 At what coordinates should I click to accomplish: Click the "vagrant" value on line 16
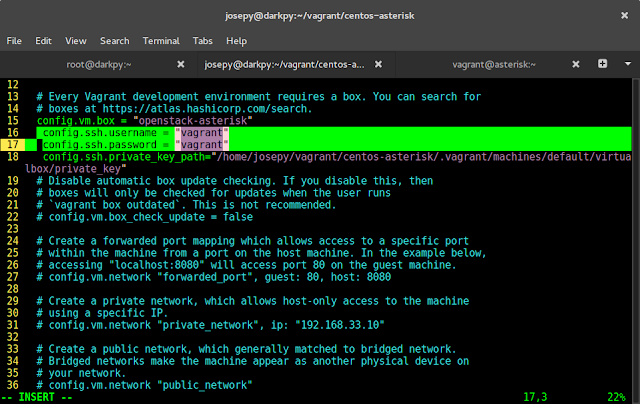point(202,133)
